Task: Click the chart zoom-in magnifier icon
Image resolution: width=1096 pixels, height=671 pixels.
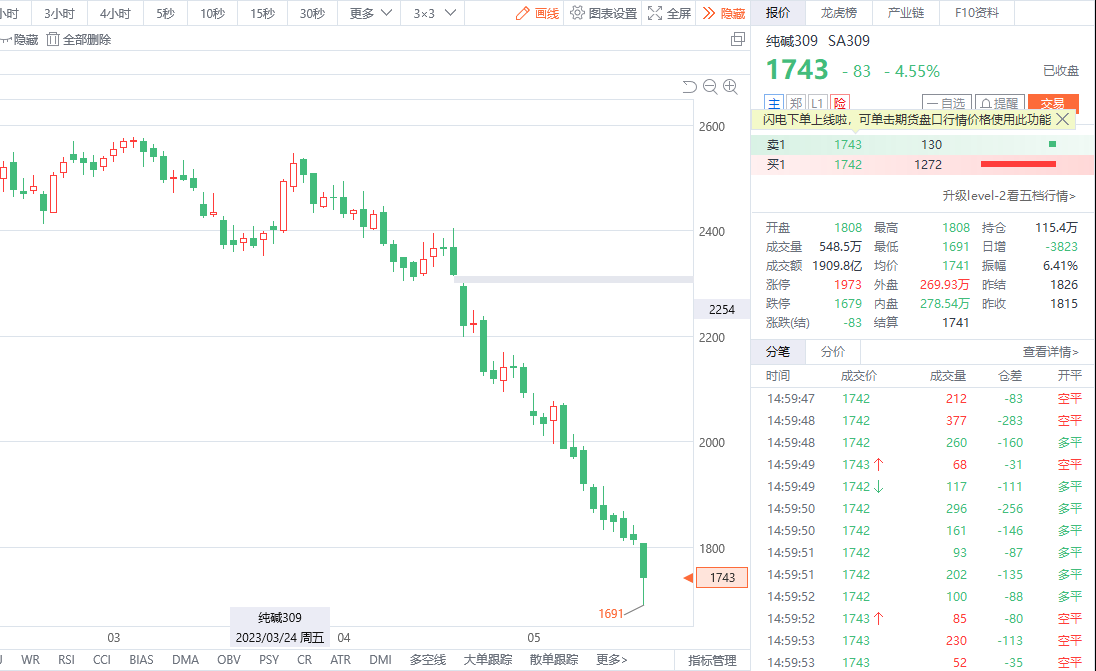Action: point(730,87)
